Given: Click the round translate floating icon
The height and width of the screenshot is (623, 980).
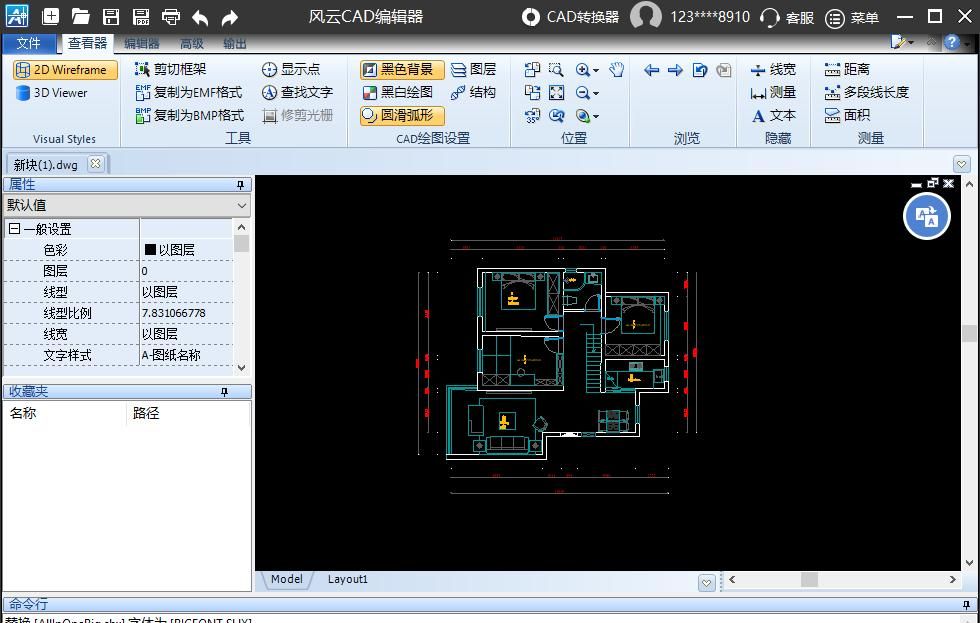Looking at the screenshot, I should 926,216.
